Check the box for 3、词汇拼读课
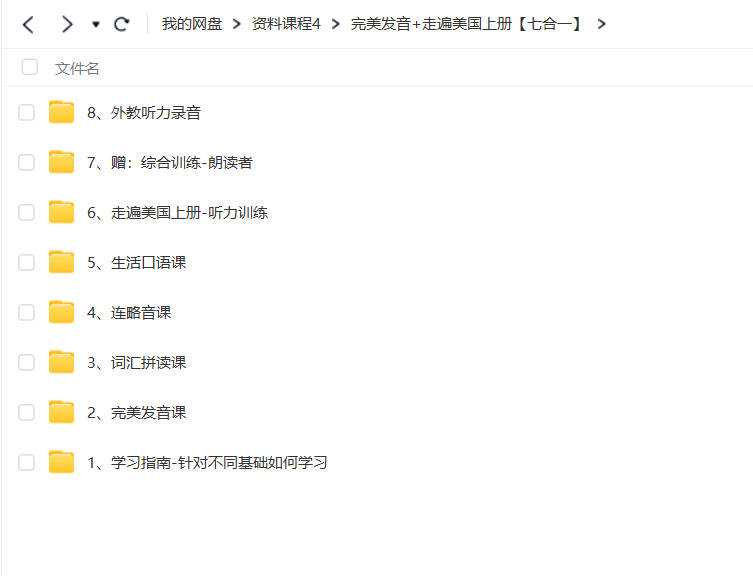Screen dimensions: 753x576 point(26,362)
